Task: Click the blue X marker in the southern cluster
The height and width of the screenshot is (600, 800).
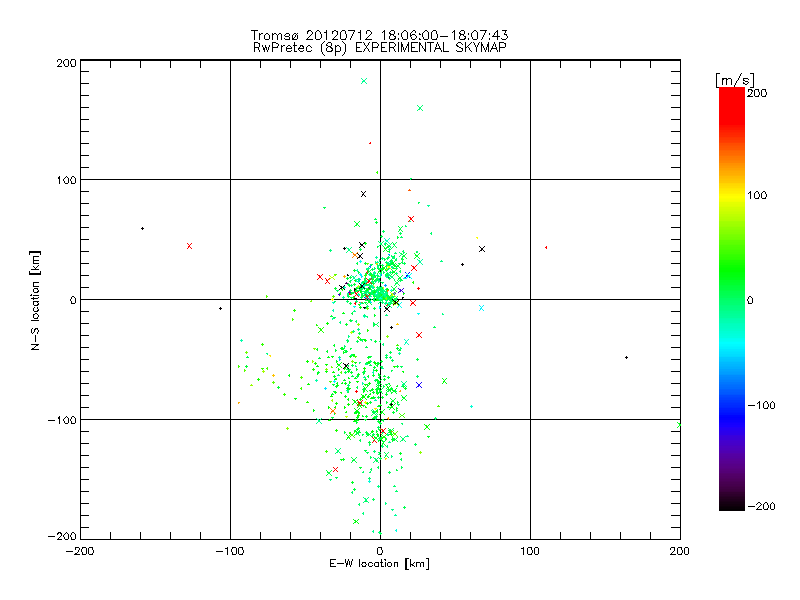Action: 419,385
